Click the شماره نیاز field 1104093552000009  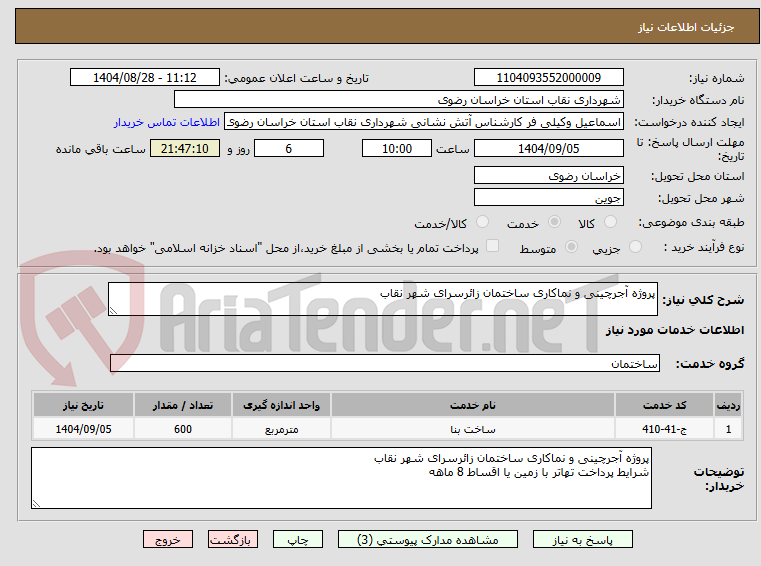click(548, 78)
